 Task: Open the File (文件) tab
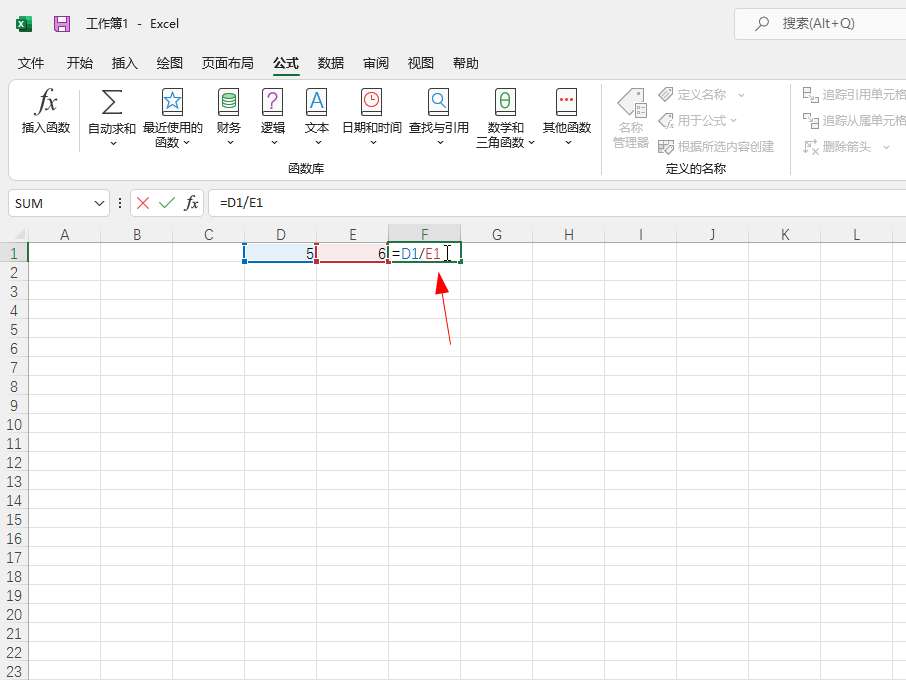click(x=31, y=63)
